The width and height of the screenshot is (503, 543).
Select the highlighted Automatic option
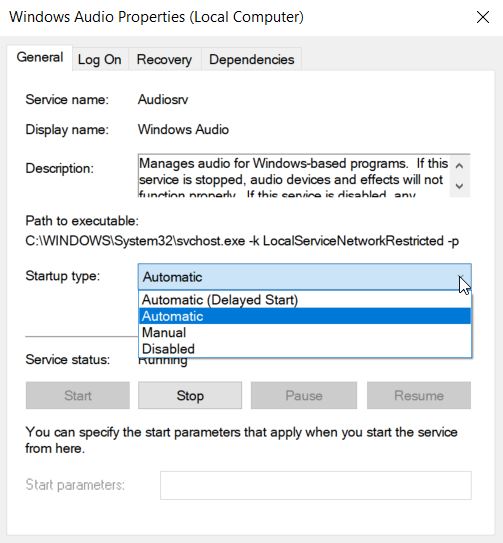tap(305, 316)
